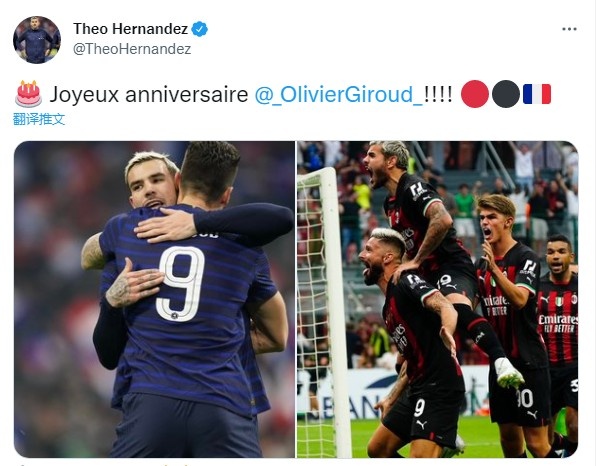
Task: Open the left photo of players hugging
Action: (154, 299)
